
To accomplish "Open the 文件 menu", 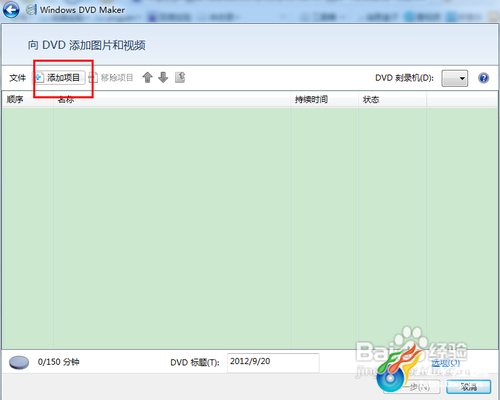I will [x=17, y=78].
